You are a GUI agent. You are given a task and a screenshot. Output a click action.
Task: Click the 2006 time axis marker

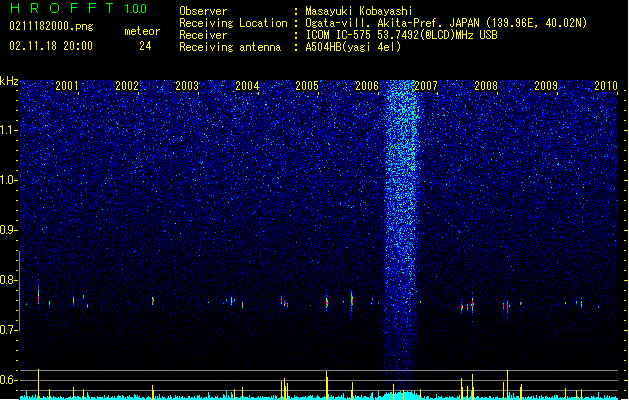tap(367, 86)
